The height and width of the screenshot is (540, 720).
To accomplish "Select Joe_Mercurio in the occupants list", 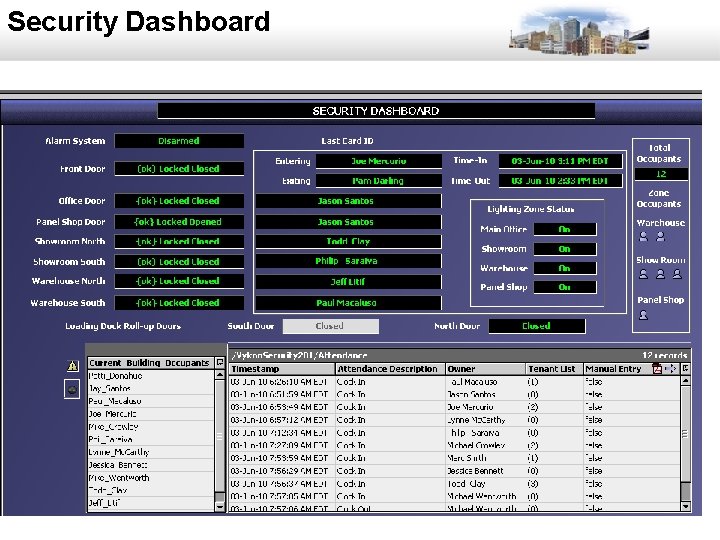I will click(x=151, y=414).
